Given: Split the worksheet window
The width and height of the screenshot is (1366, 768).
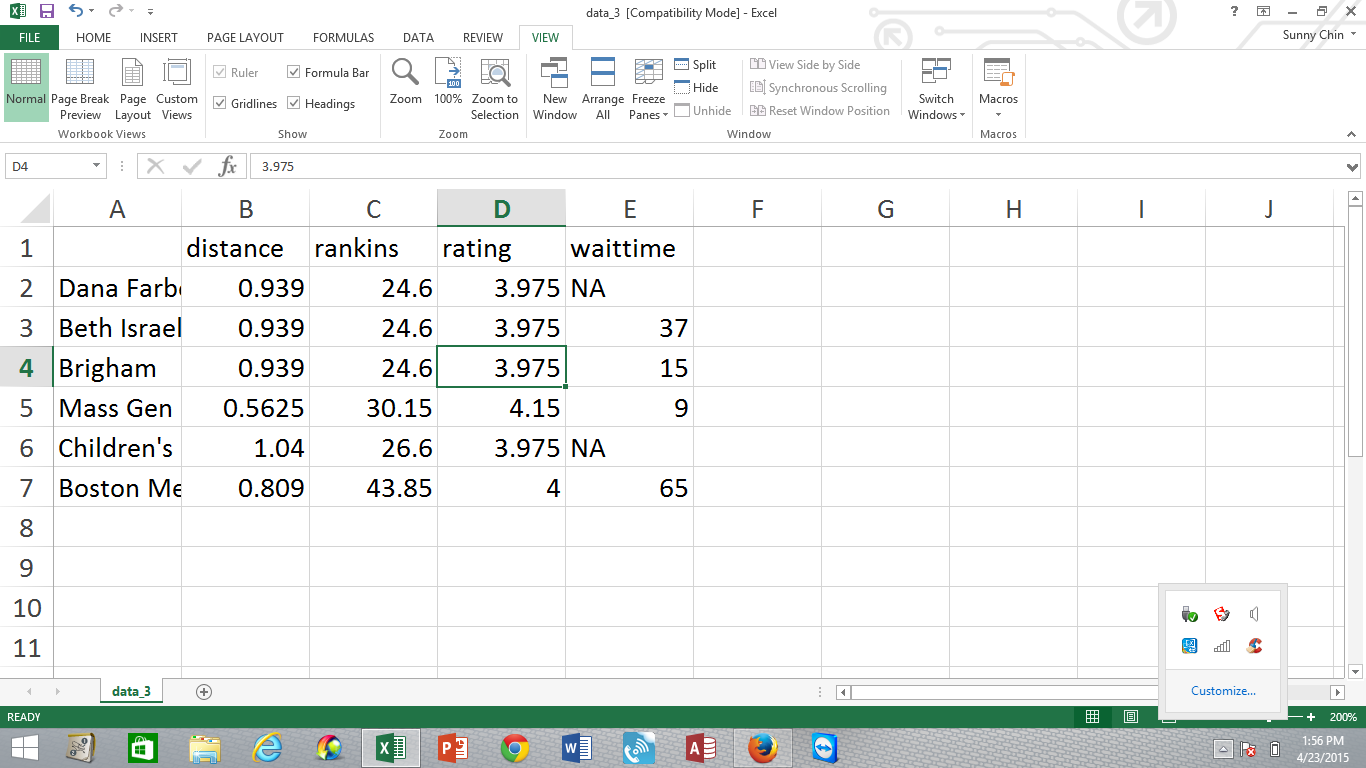Looking at the screenshot, I should coord(695,65).
